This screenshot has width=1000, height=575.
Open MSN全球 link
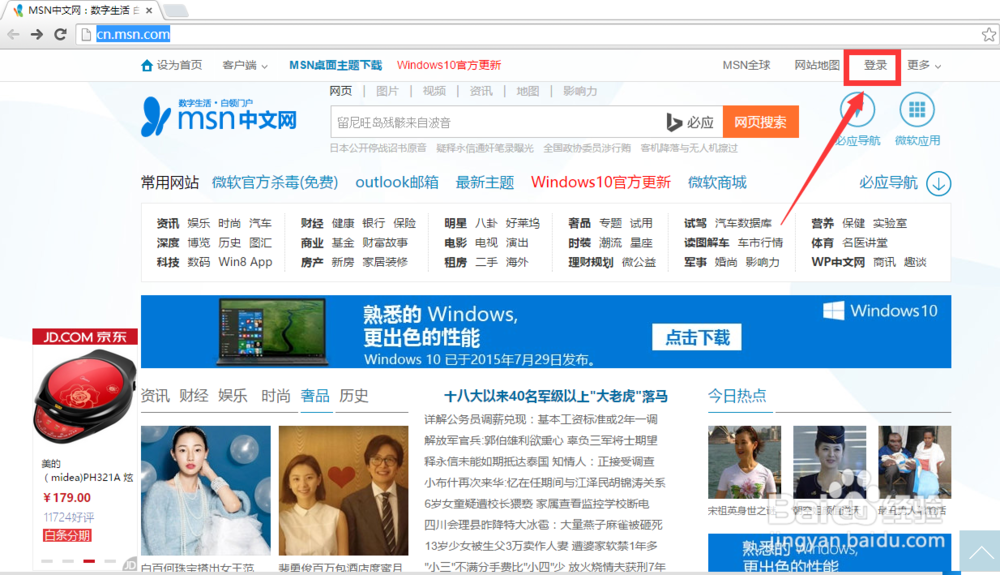746,65
